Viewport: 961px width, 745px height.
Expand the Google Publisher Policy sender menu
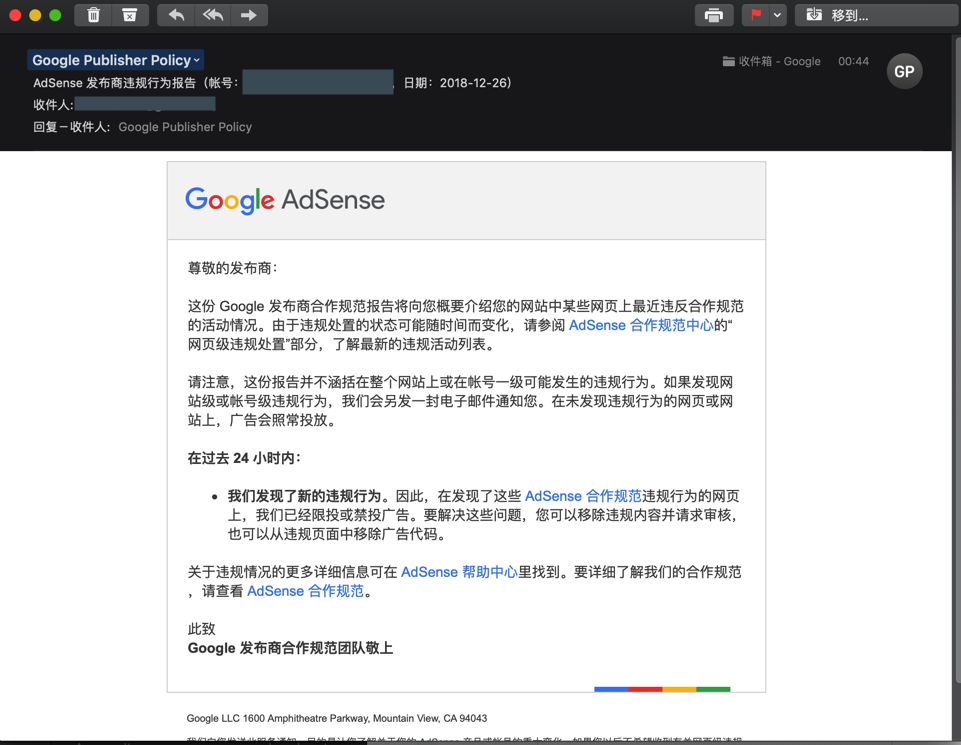point(115,60)
